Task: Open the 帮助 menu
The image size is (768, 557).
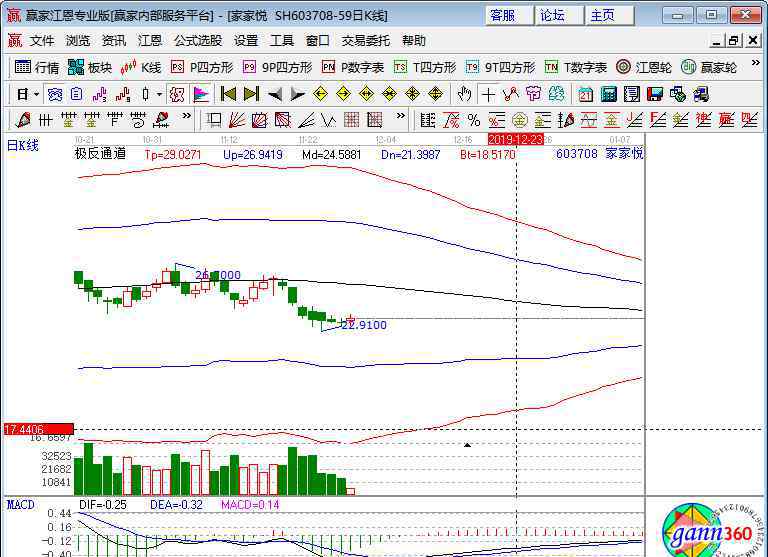Action: point(413,41)
